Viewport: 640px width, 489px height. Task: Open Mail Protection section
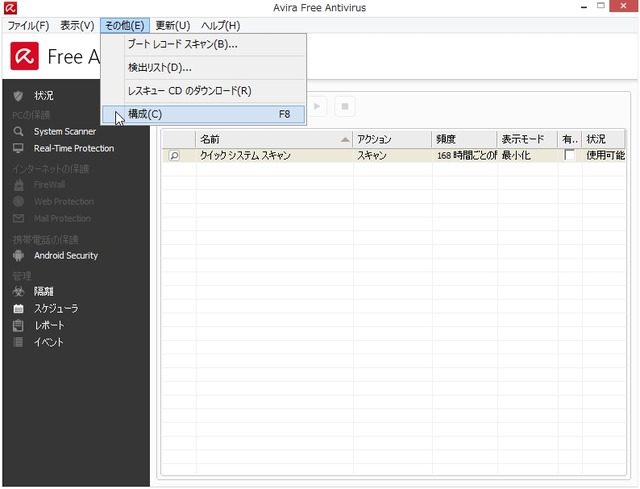pyautogui.click(x=62, y=218)
